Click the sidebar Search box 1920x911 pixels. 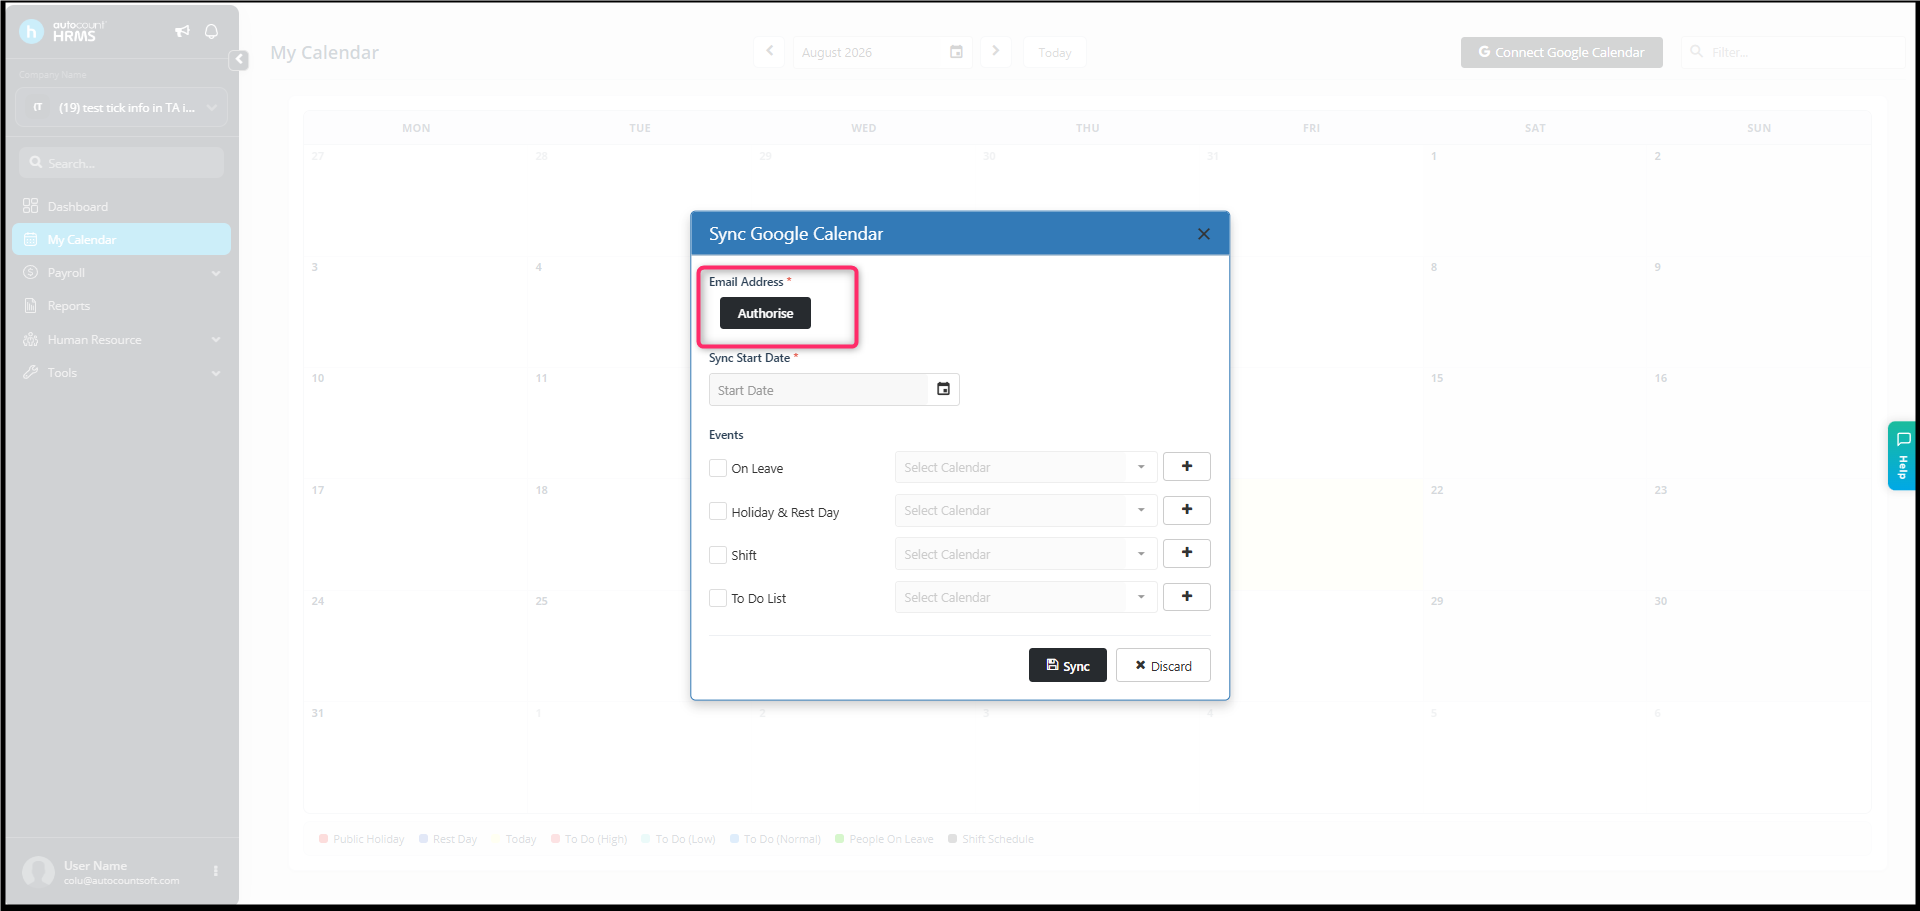[121, 163]
